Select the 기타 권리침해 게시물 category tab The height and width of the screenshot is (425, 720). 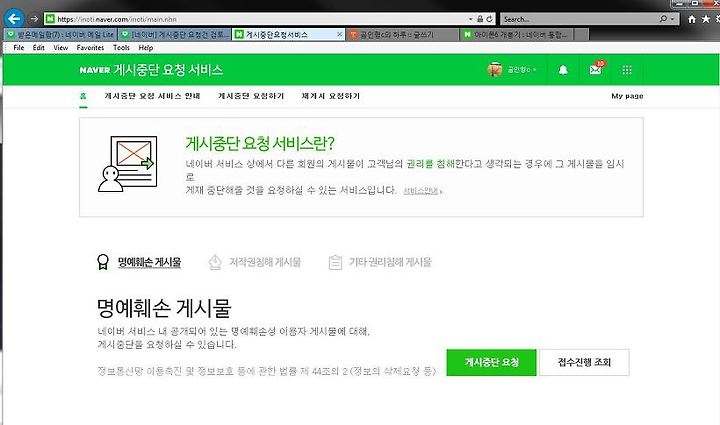390,263
